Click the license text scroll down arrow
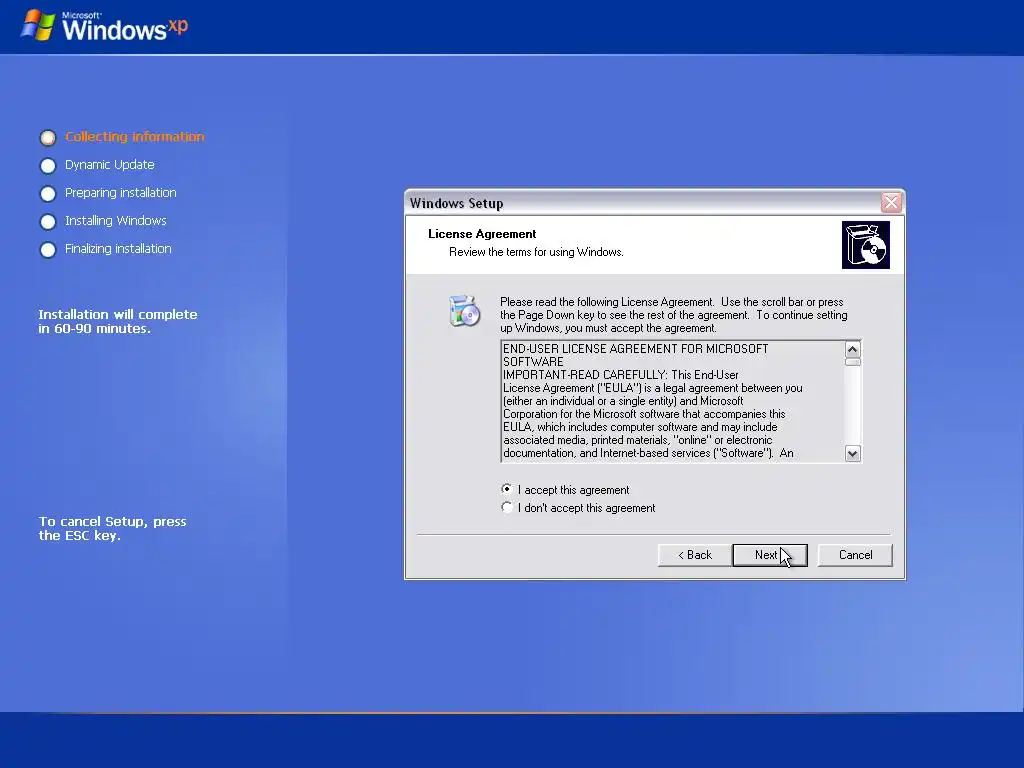 point(852,453)
